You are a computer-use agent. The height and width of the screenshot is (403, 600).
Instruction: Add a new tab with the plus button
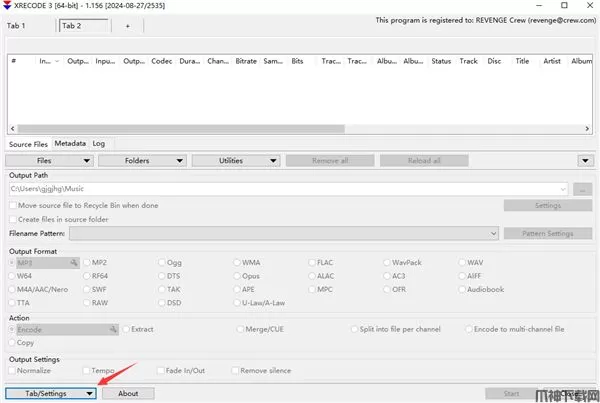[x=127, y=26]
